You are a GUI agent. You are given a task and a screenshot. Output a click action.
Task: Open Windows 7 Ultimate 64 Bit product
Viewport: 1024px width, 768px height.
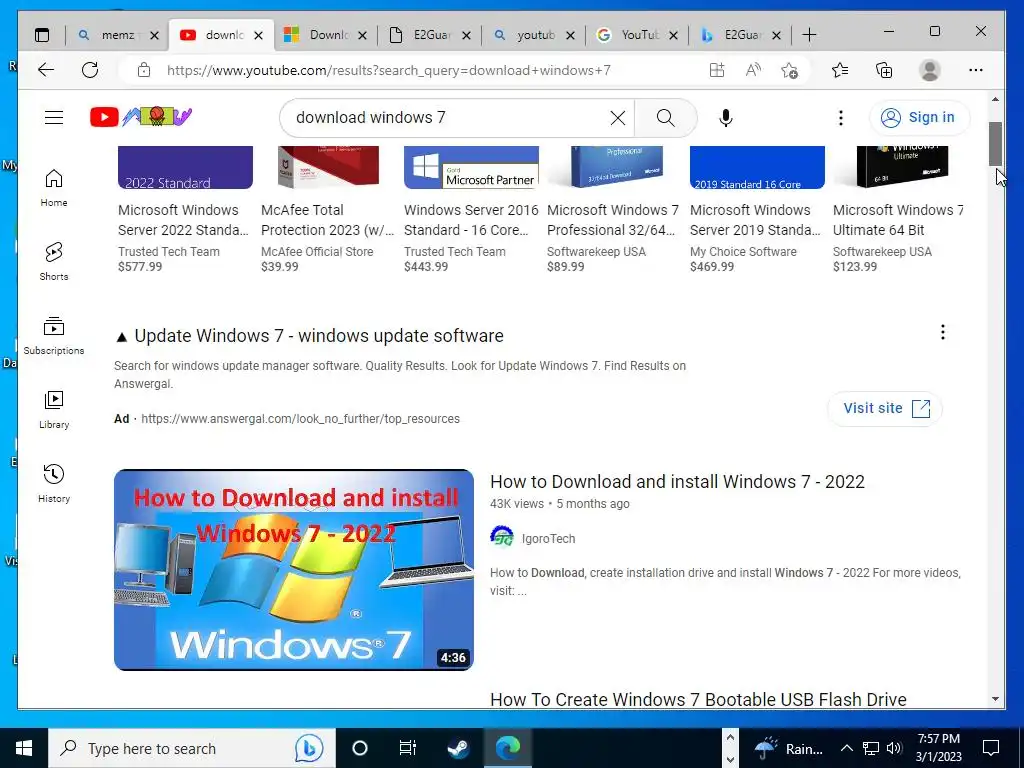point(898,210)
